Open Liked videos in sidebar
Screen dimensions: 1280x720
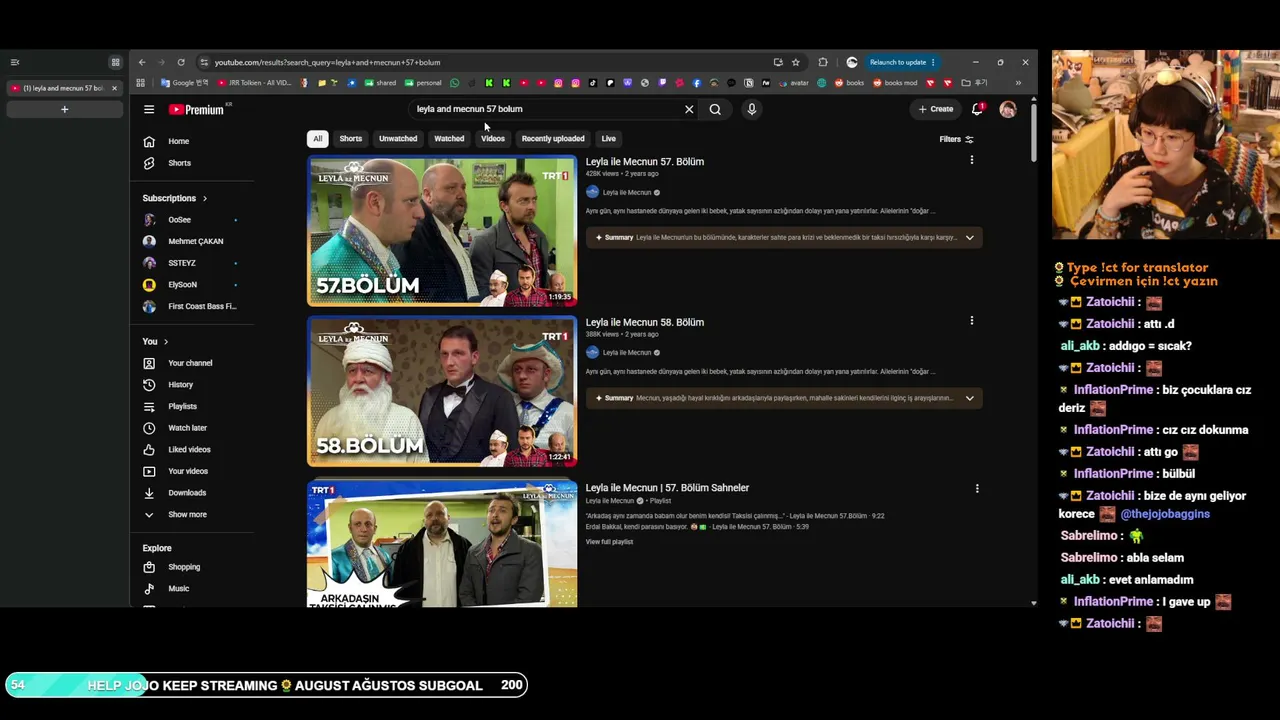coord(190,450)
